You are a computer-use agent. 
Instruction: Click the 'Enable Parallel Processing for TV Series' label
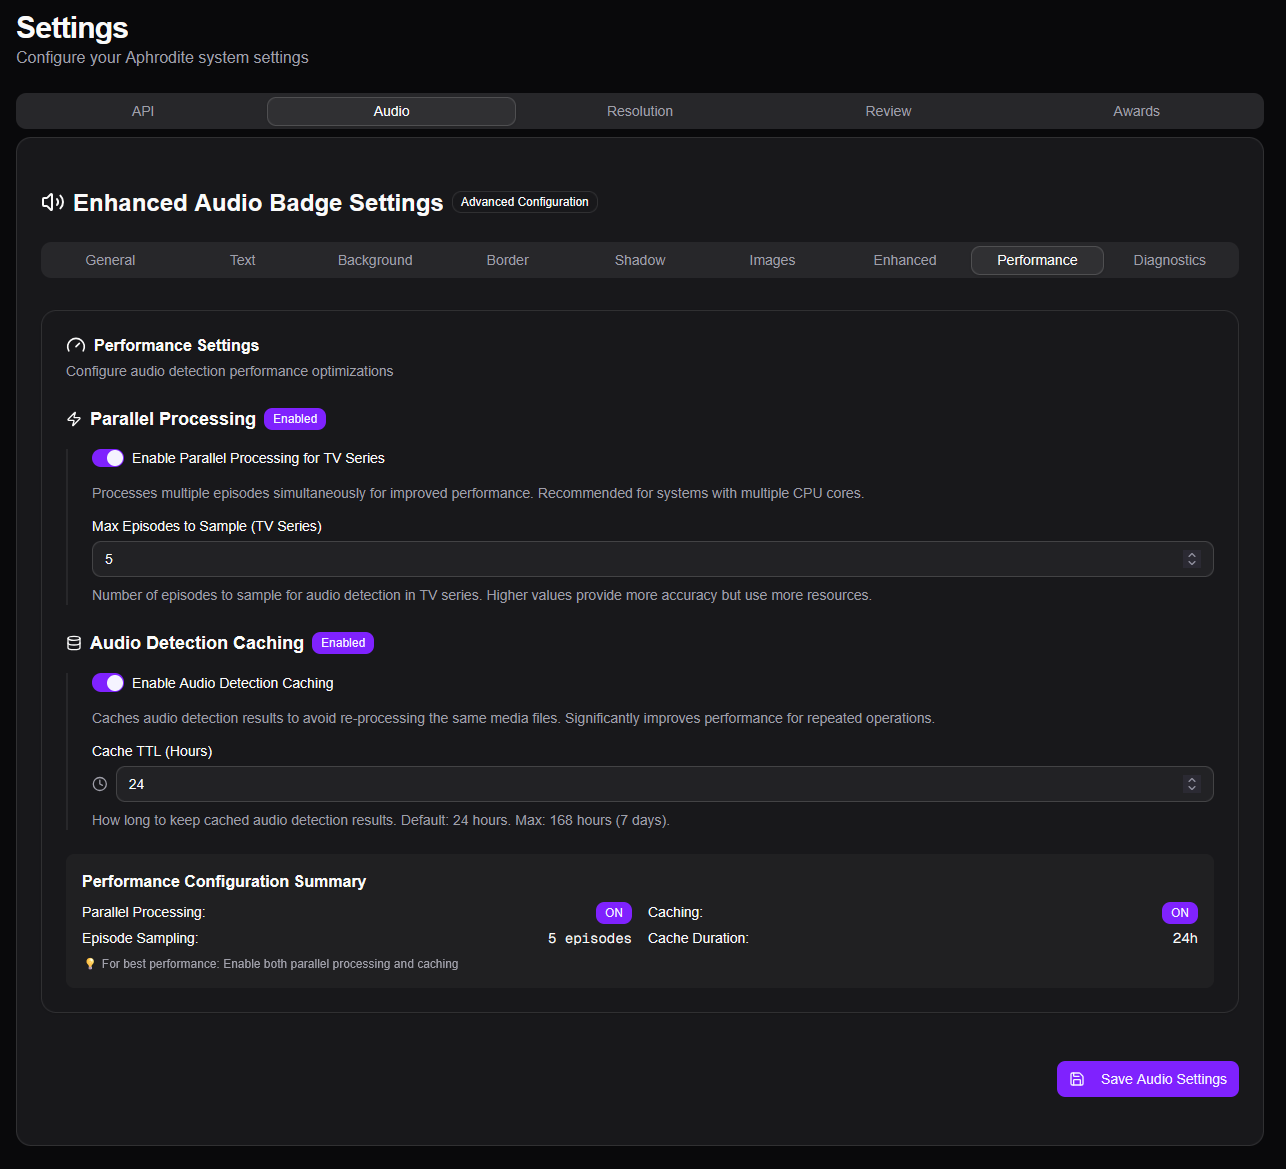(258, 458)
